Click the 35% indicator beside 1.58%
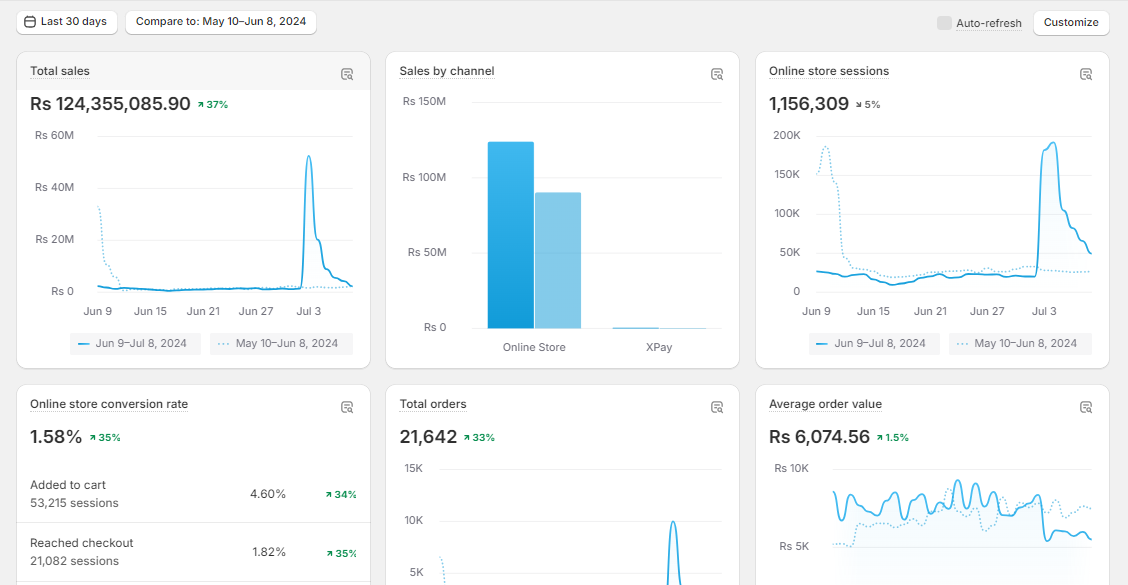The width and height of the screenshot is (1128, 585). (x=105, y=437)
